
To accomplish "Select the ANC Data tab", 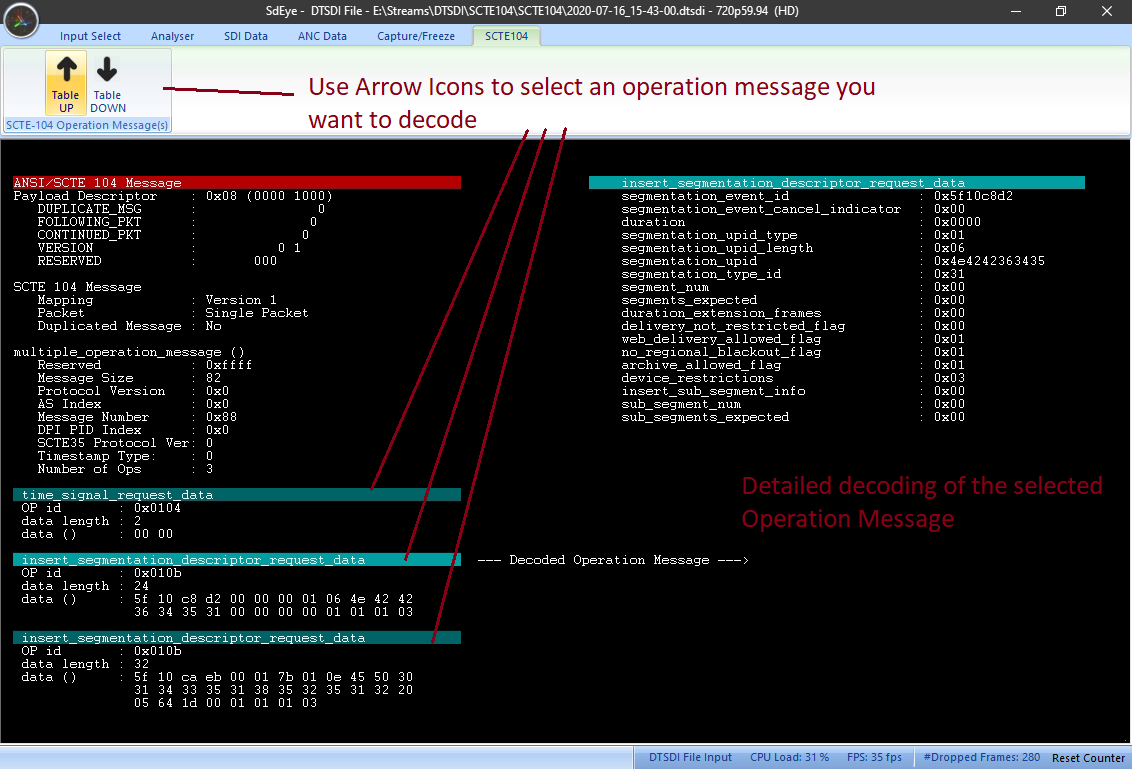I will click(322, 36).
